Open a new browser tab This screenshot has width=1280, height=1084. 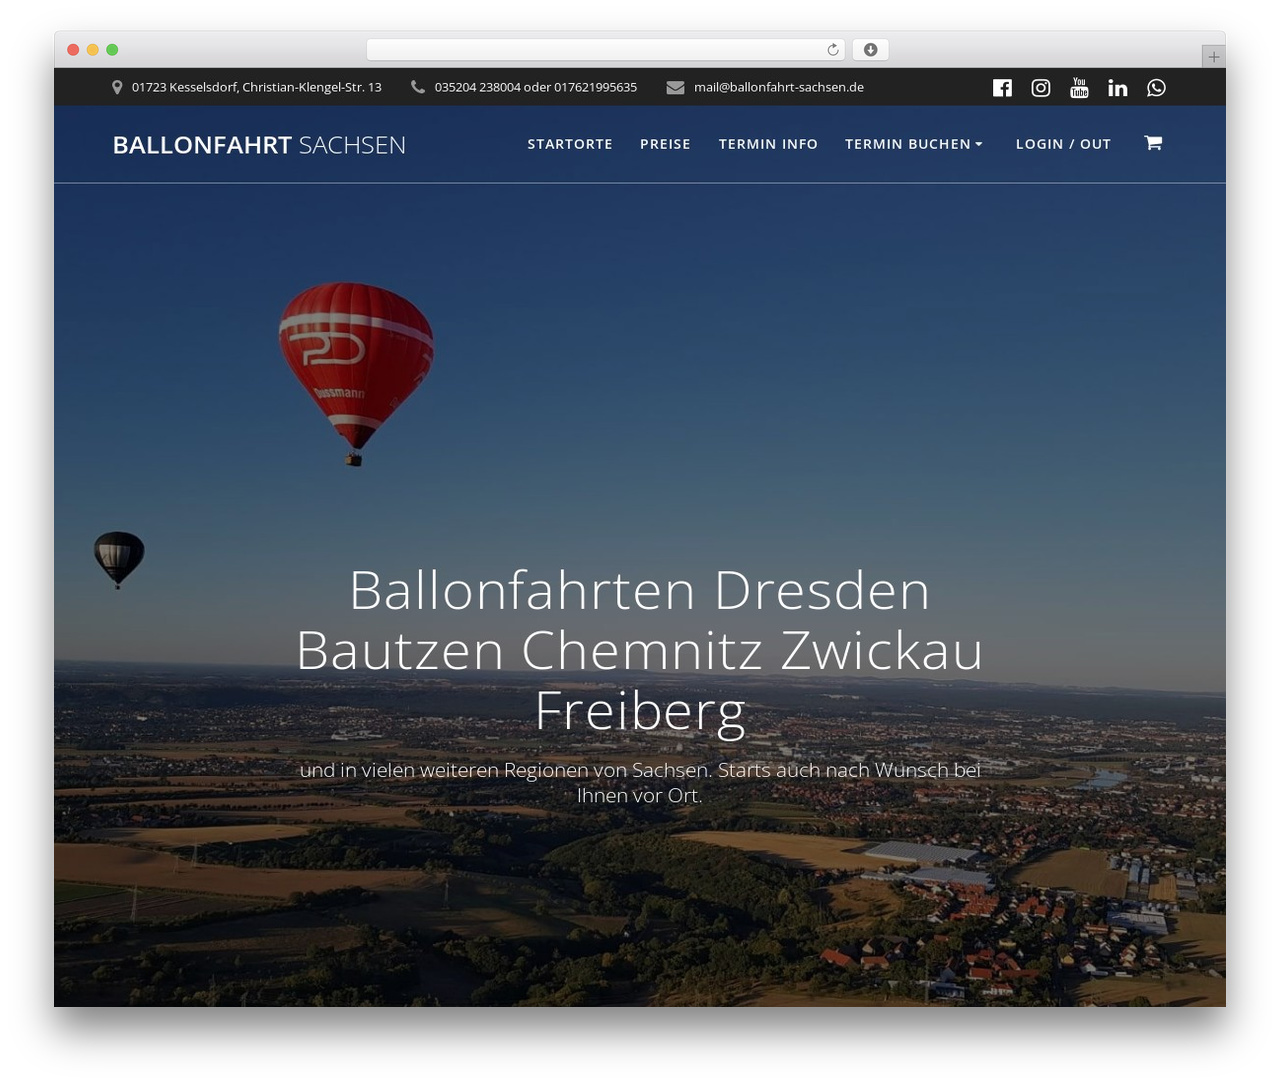point(1213,57)
